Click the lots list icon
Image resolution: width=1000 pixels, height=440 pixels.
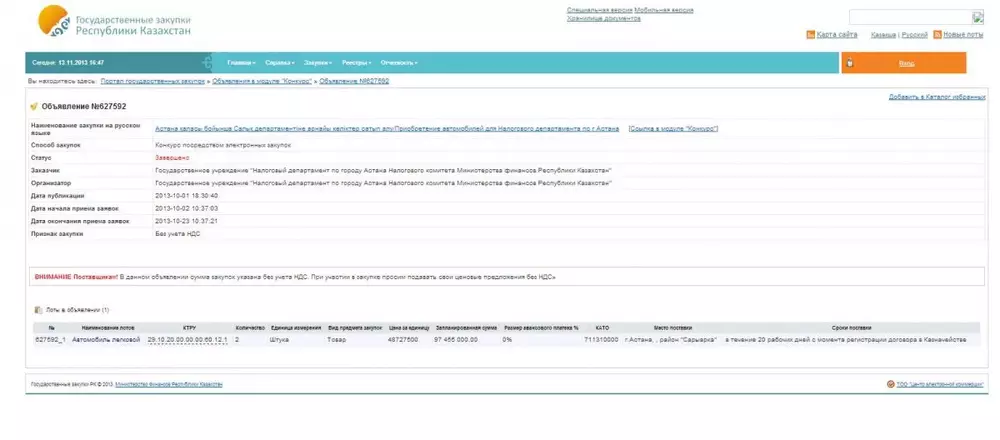click(38, 310)
